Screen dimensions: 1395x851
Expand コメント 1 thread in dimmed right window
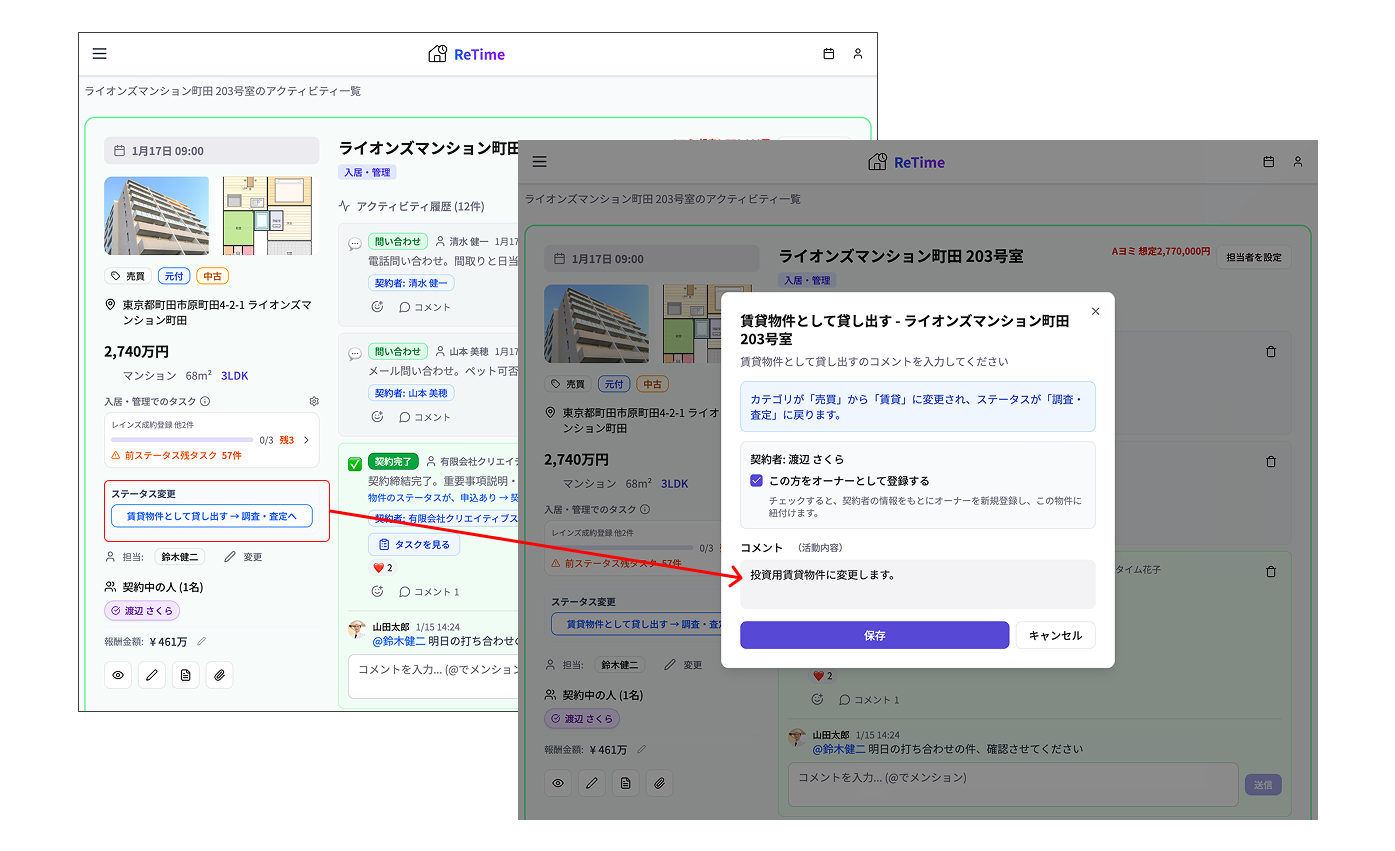pos(870,700)
